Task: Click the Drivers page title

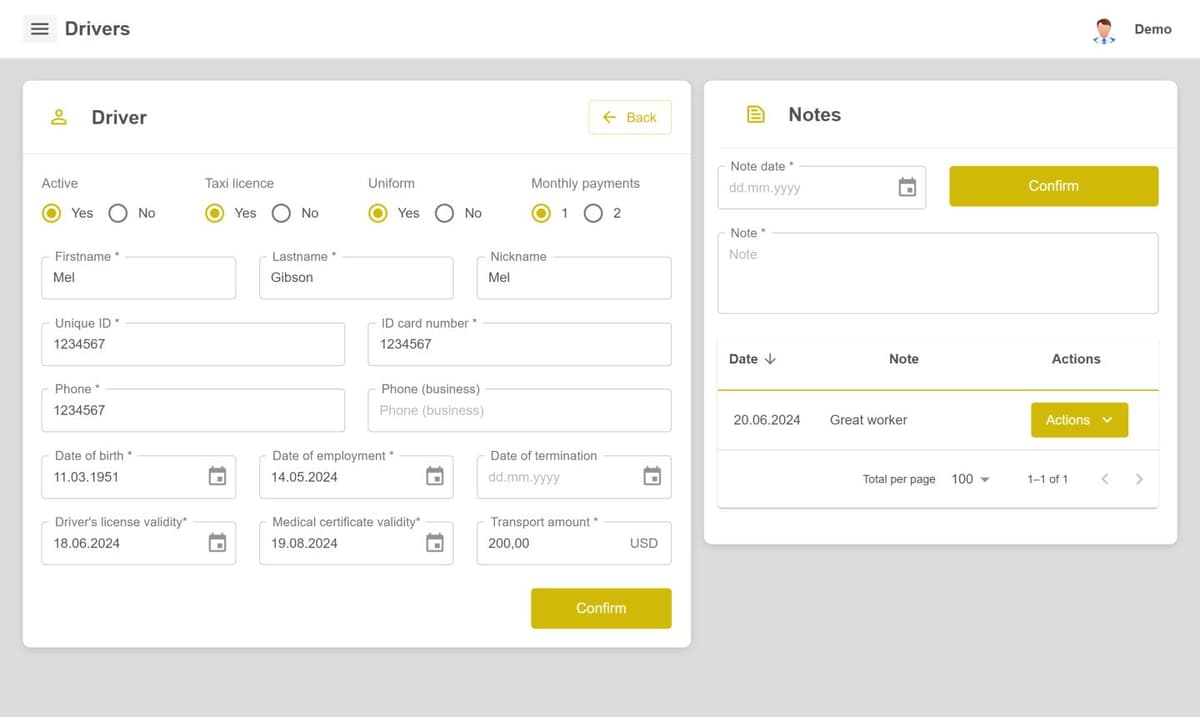Action: (97, 28)
